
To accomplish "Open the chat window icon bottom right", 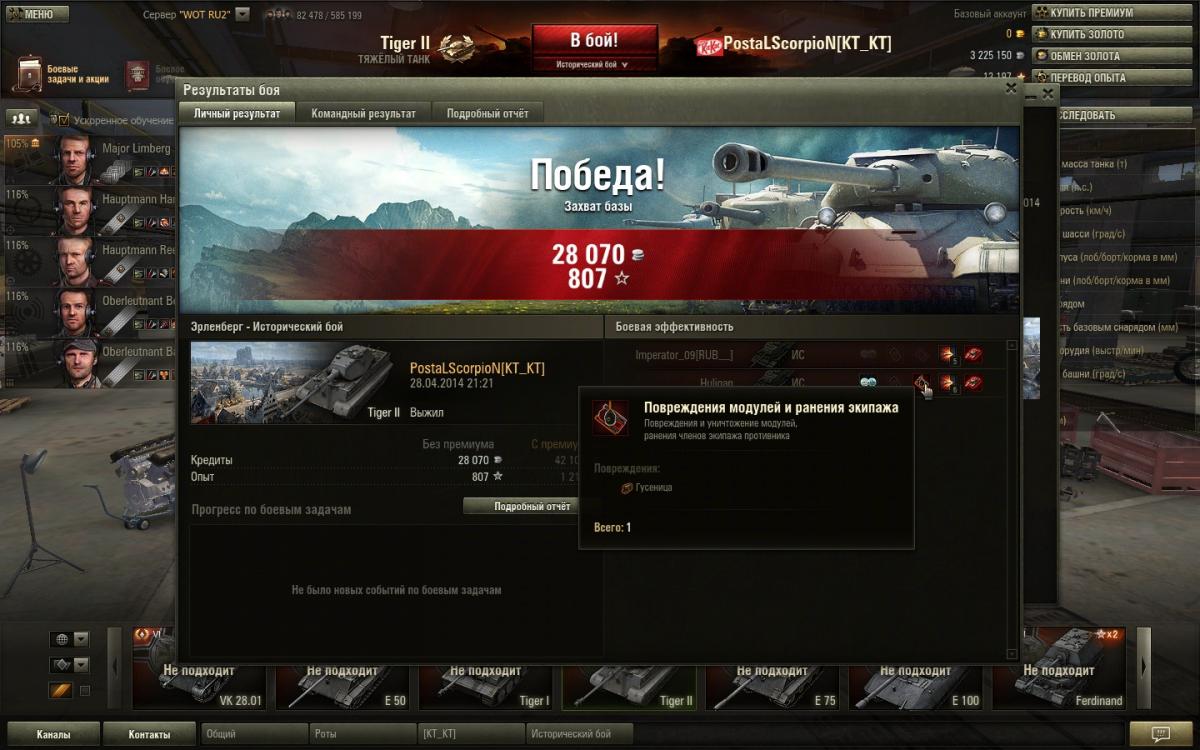I will (1161, 733).
